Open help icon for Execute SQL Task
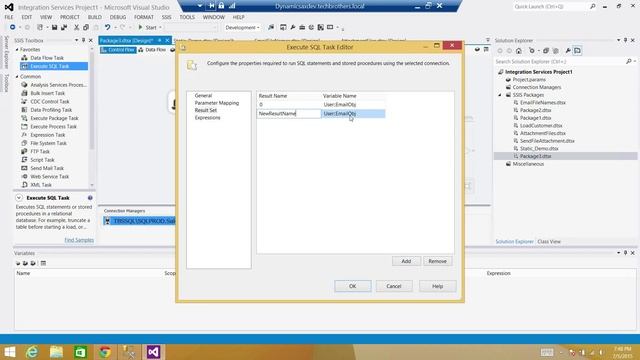This screenshot has height=360, width=640. [x=90, y=198]
